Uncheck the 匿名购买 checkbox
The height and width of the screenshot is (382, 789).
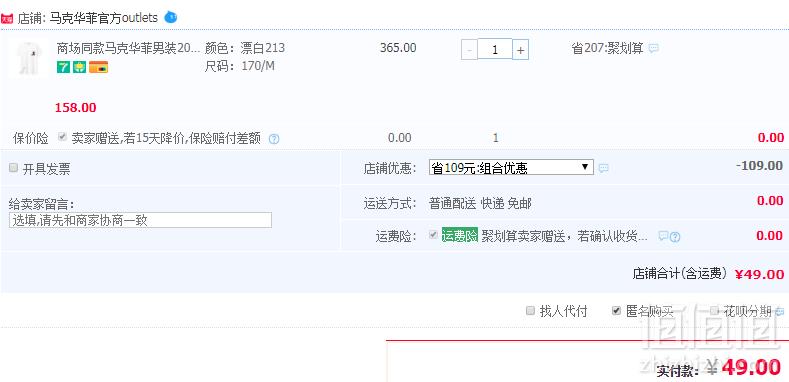[616, 311]
